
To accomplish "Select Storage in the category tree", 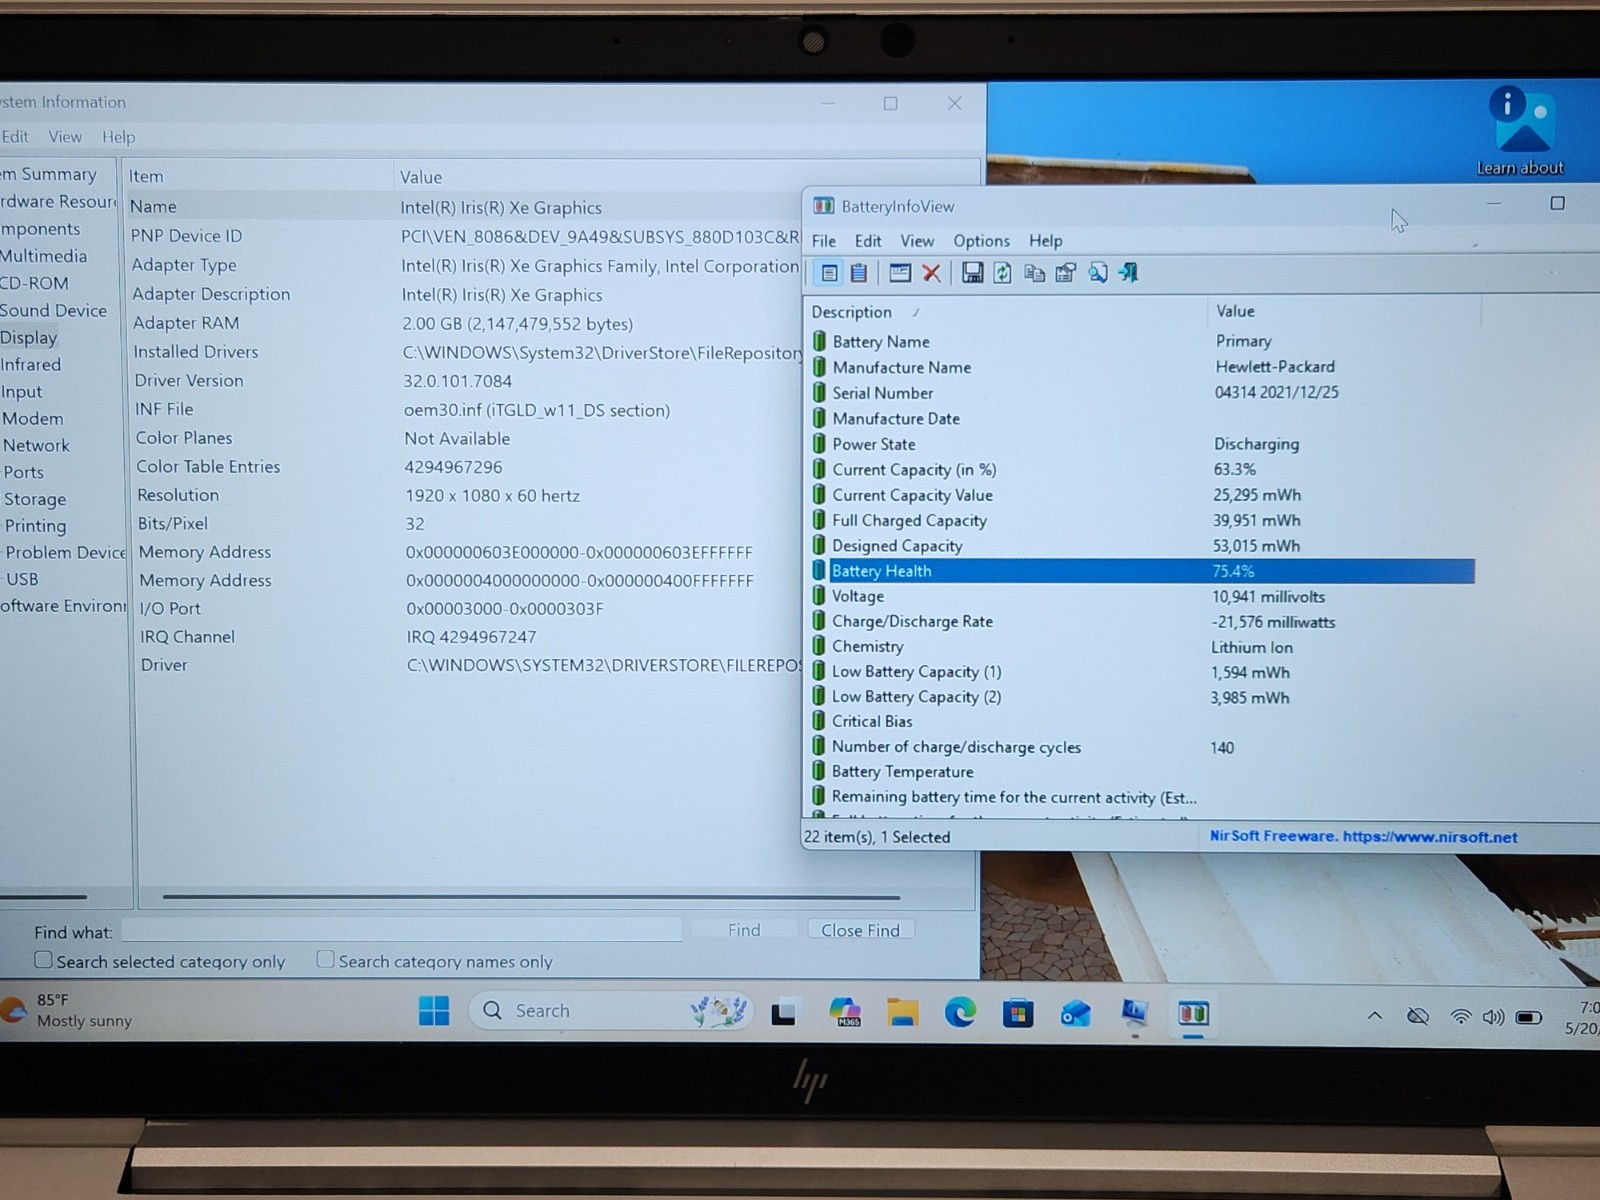I will click(35, 499).
